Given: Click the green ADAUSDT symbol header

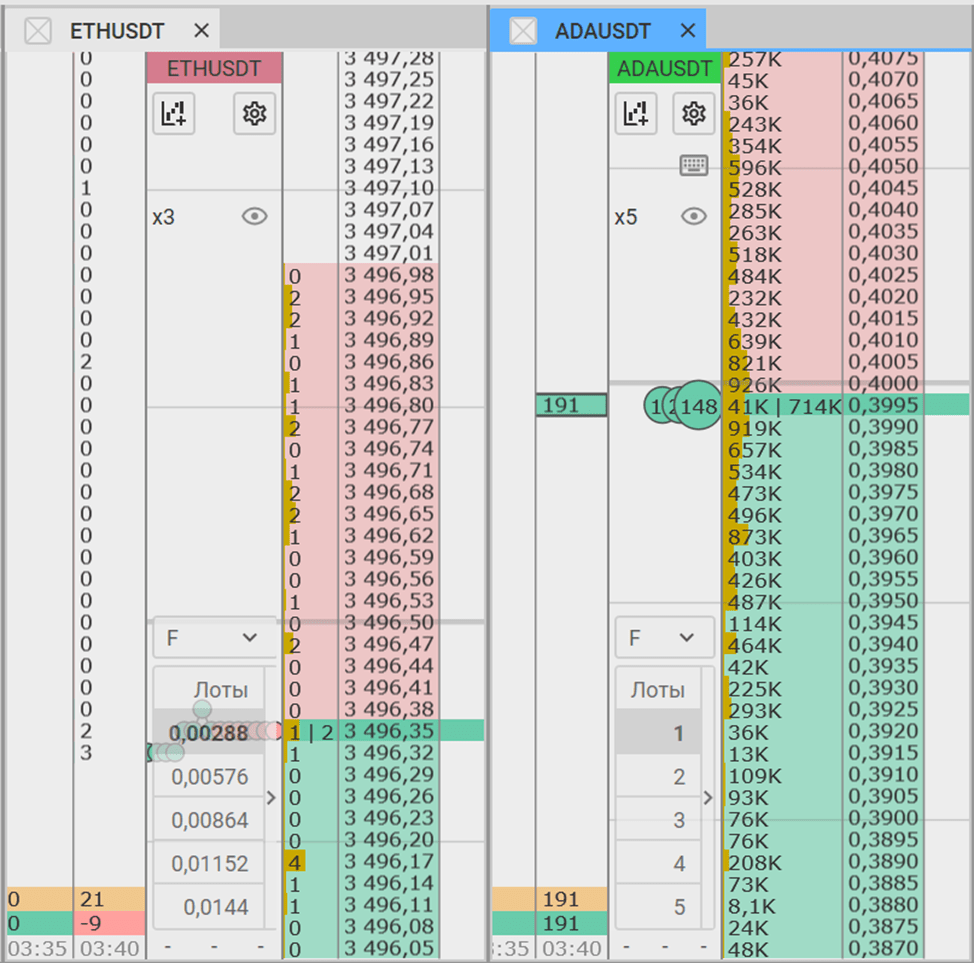Looking at the screenshot, I should coord(664,68).
